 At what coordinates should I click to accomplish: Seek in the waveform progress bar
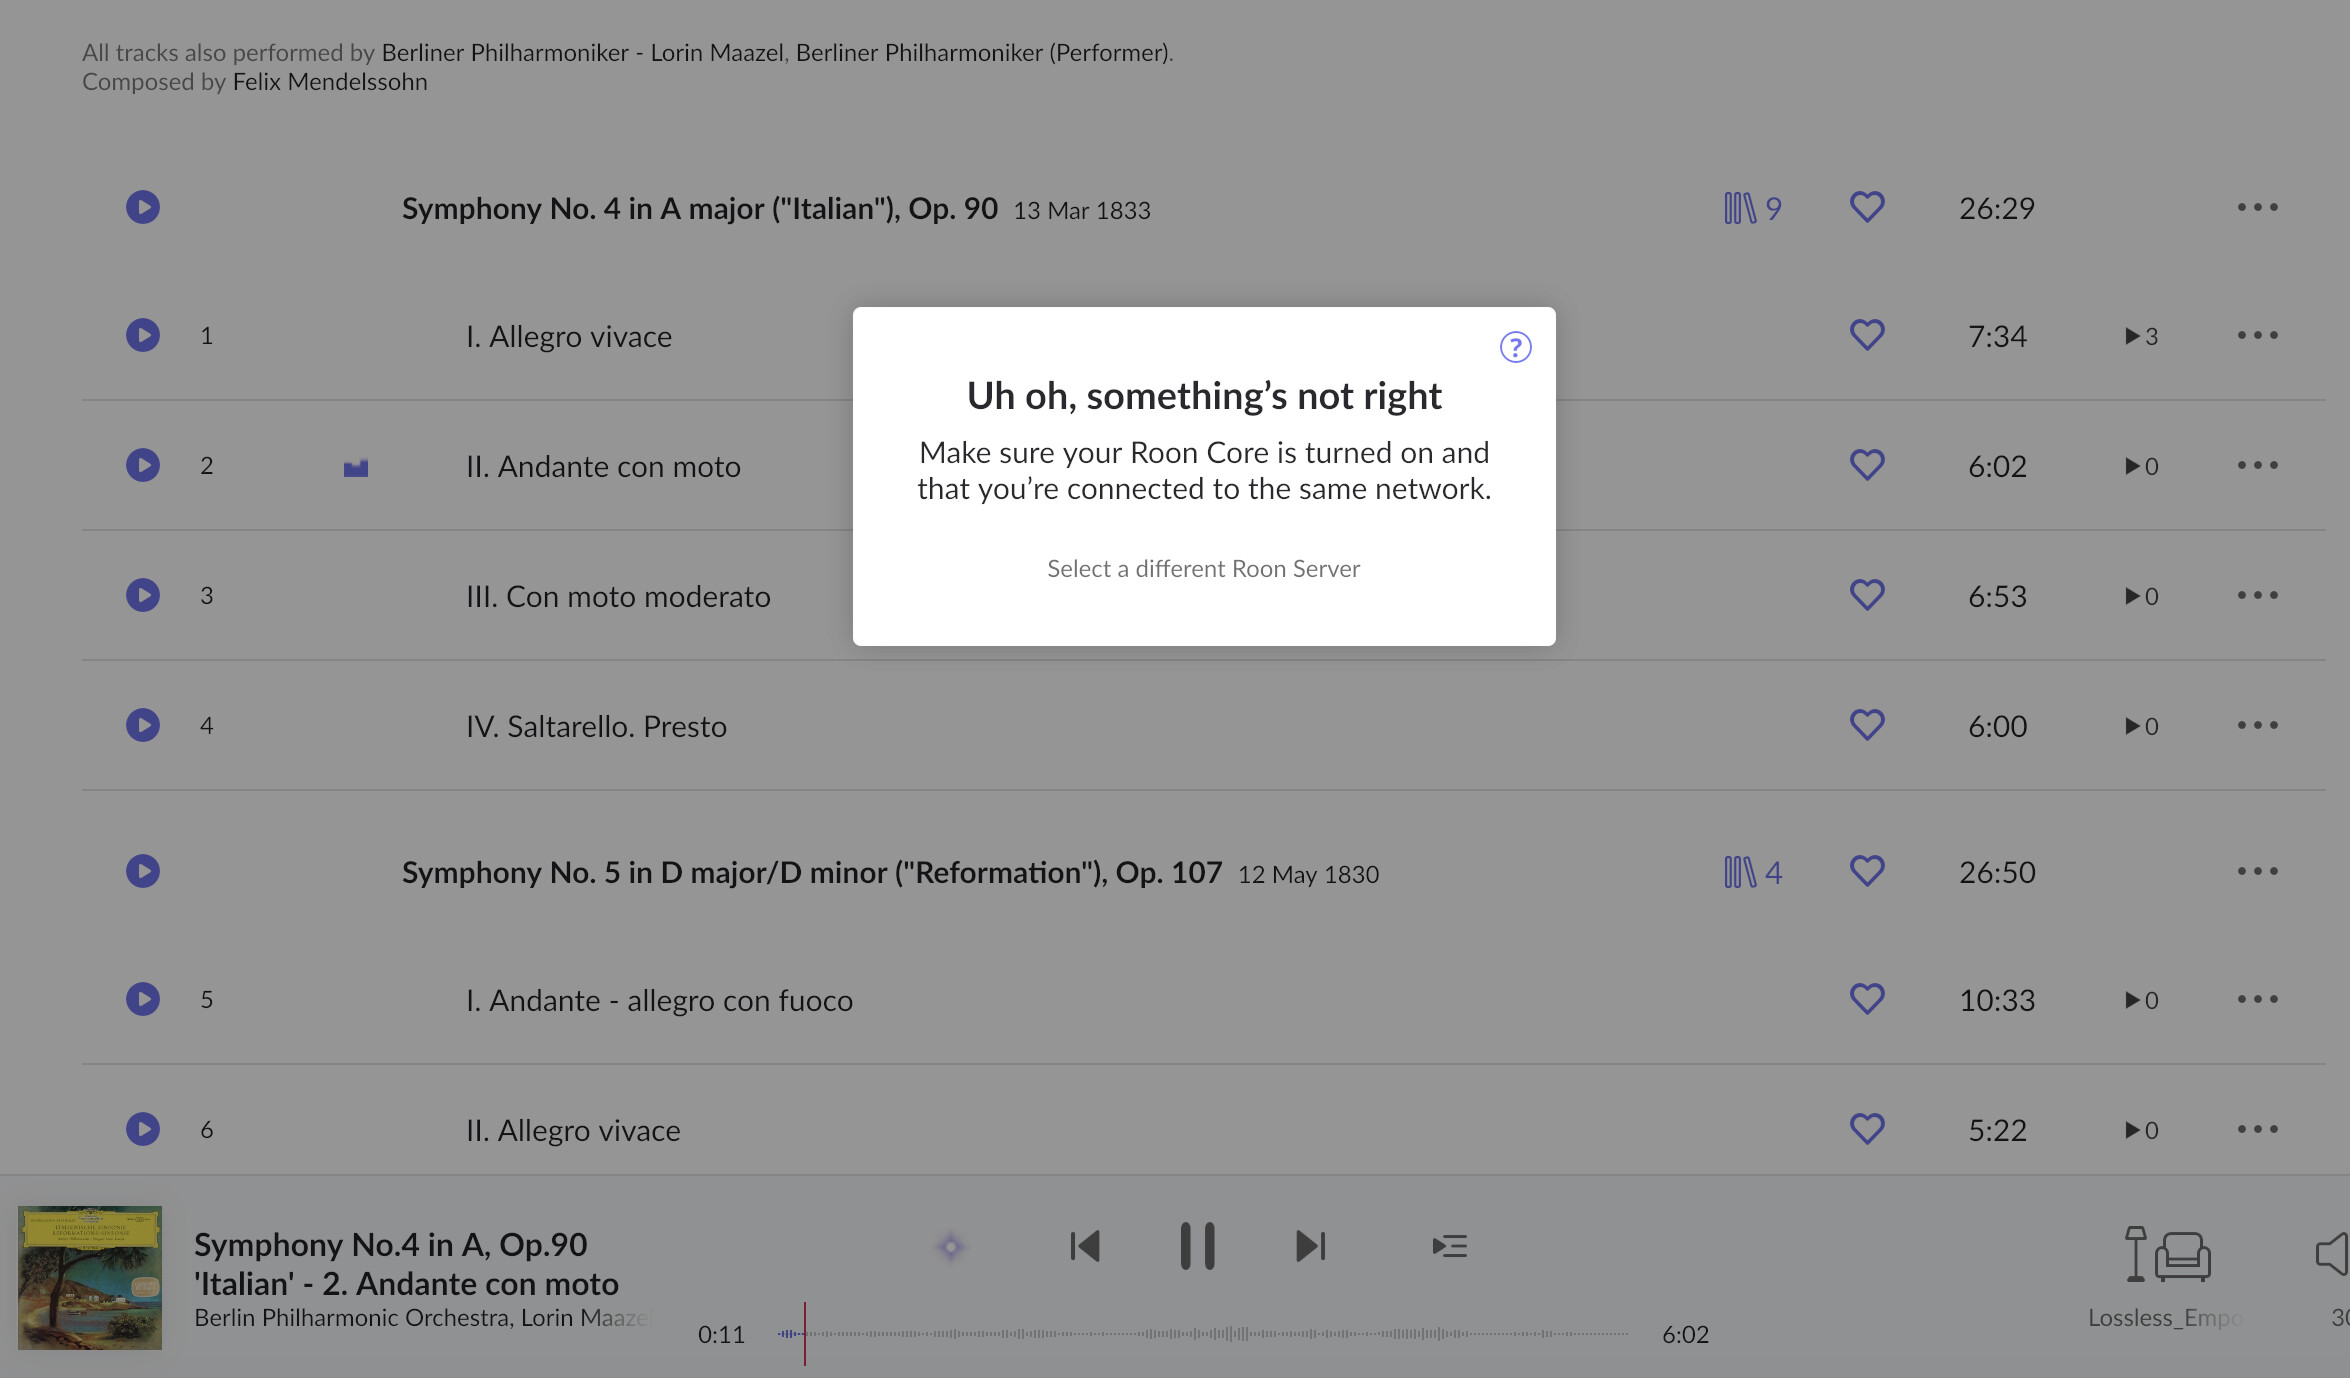click(x=1204, y=1334)
